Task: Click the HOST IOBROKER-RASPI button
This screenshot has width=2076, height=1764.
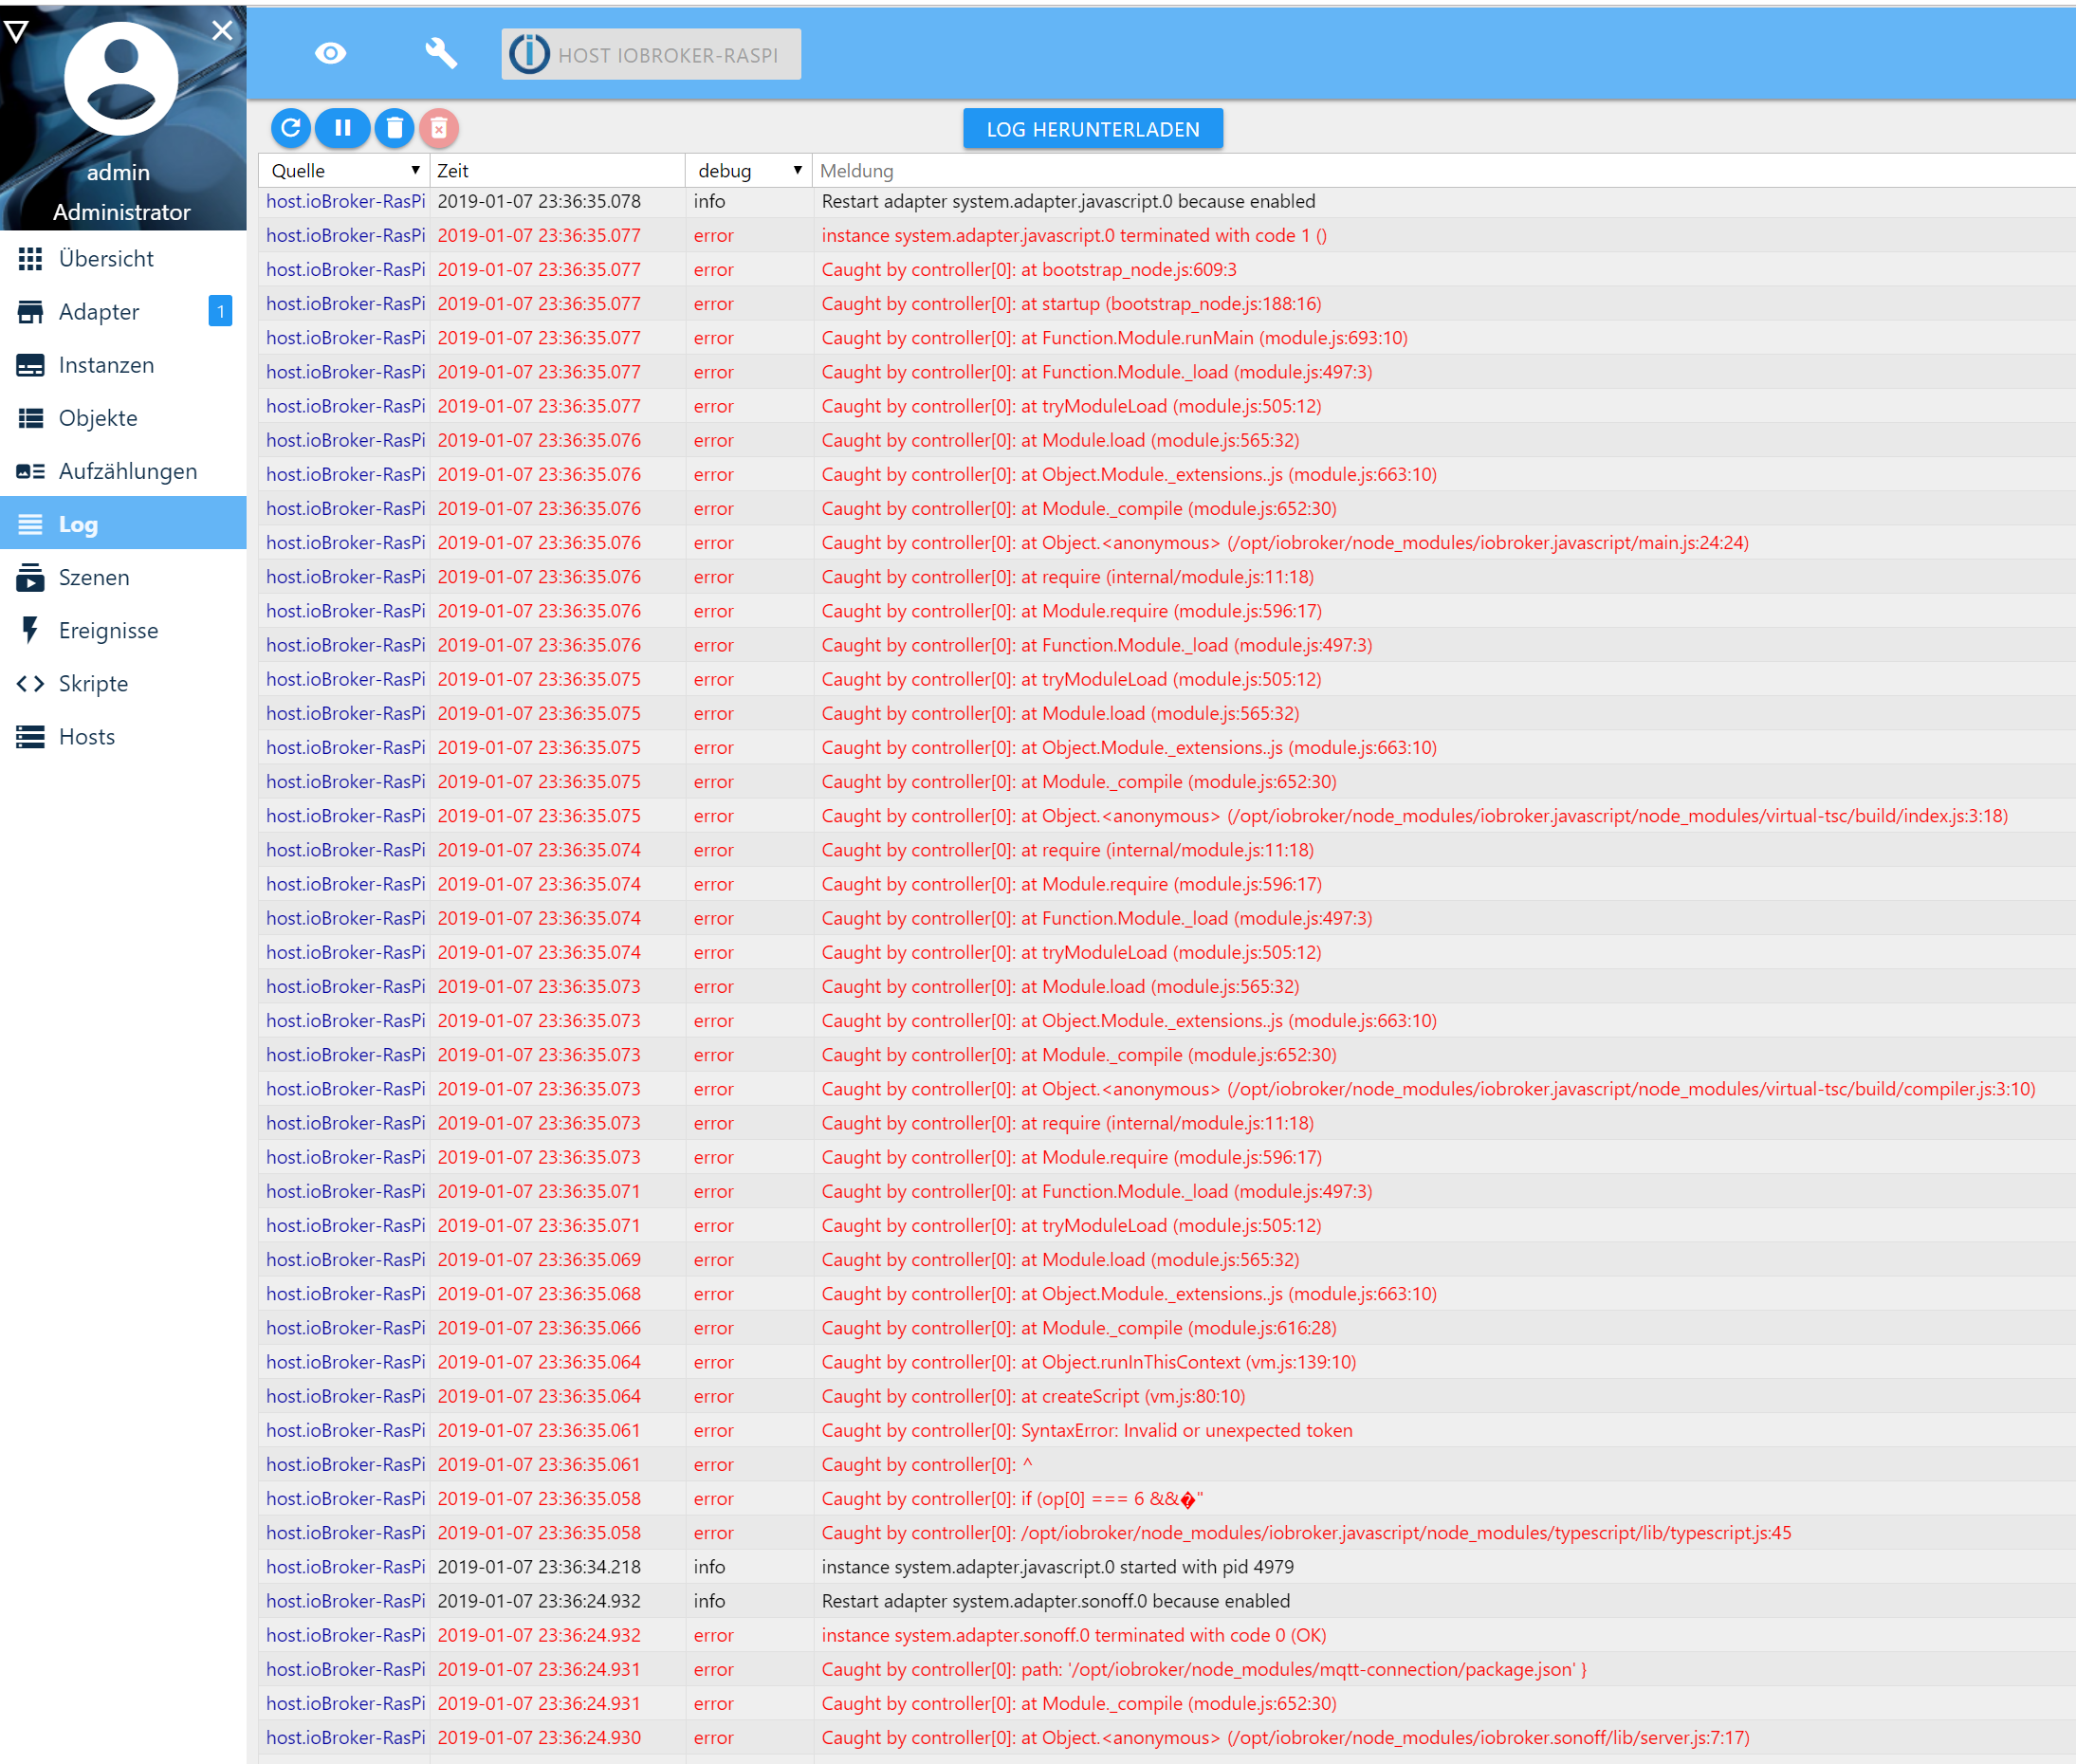Action: 651,54
